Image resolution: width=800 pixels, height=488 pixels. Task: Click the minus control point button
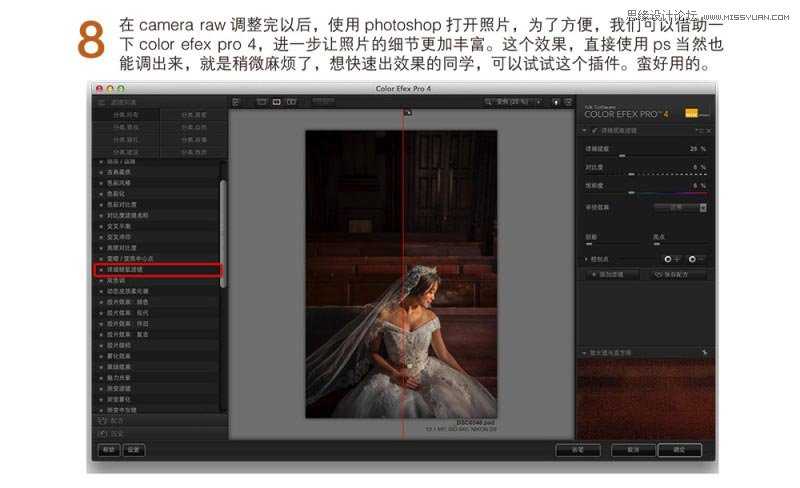click(696, 259)
